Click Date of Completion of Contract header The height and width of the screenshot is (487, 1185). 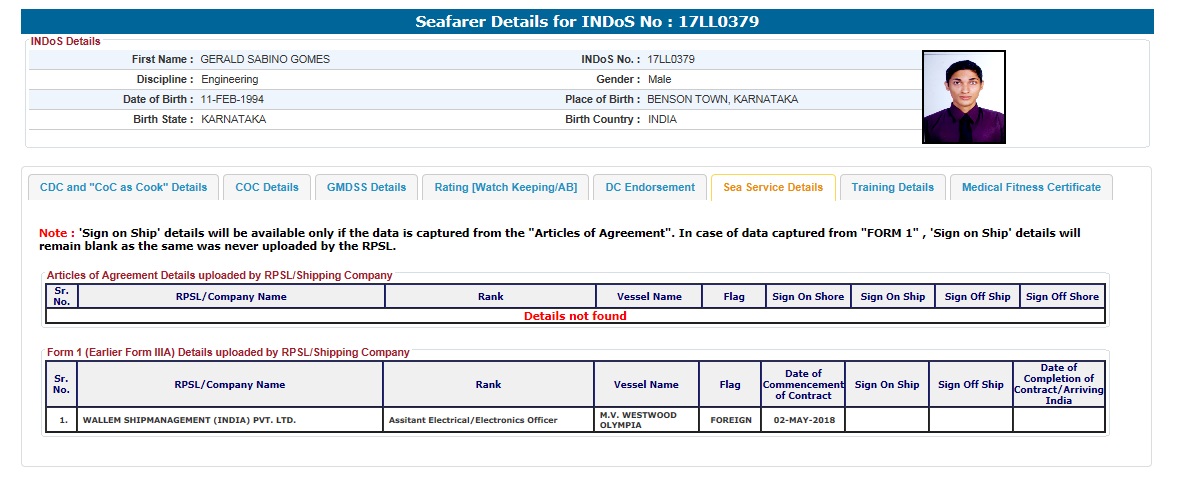pos(1059,384)
